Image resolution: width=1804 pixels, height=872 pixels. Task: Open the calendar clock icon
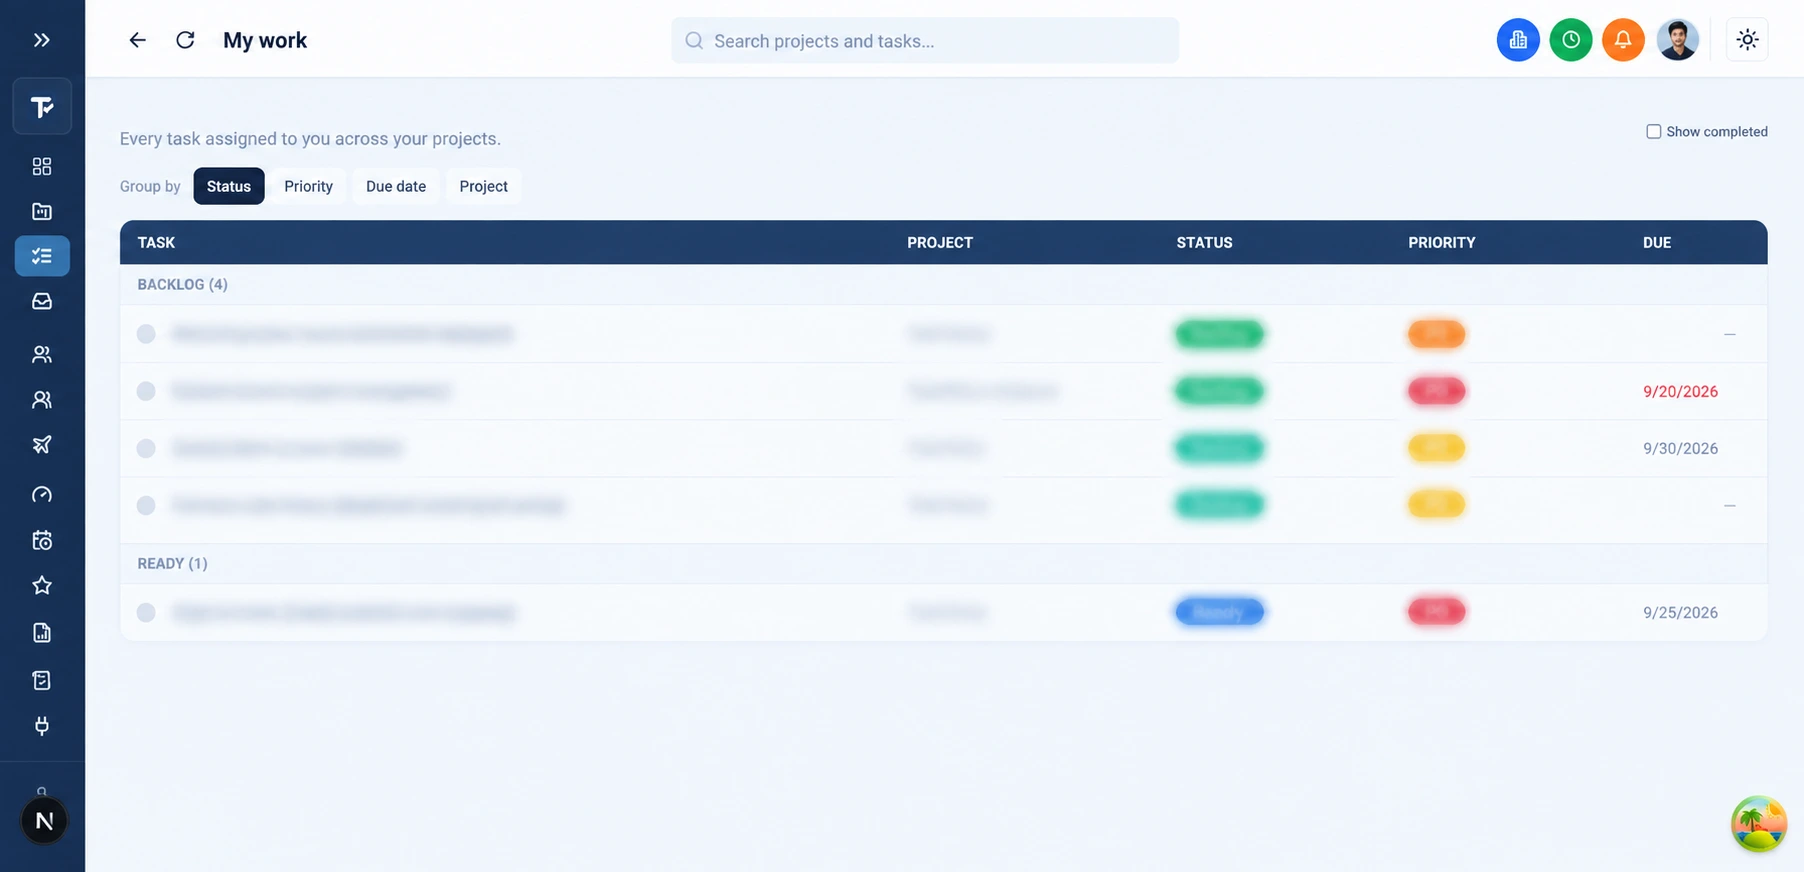coord(42,540)
